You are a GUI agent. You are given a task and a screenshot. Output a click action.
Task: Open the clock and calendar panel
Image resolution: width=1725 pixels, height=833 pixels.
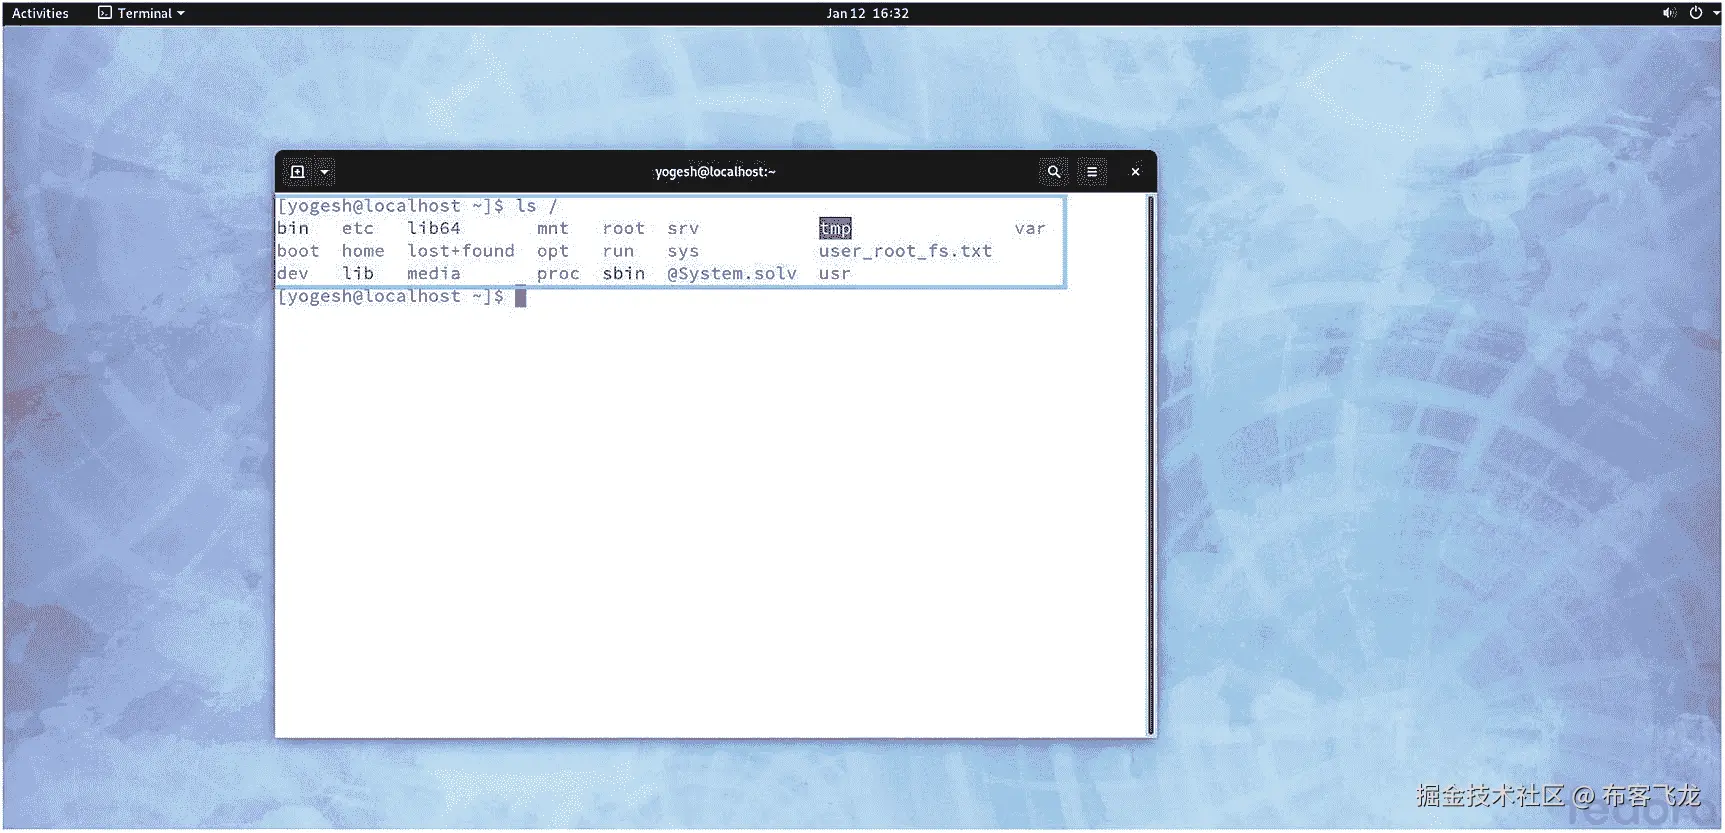coord(867,13)
